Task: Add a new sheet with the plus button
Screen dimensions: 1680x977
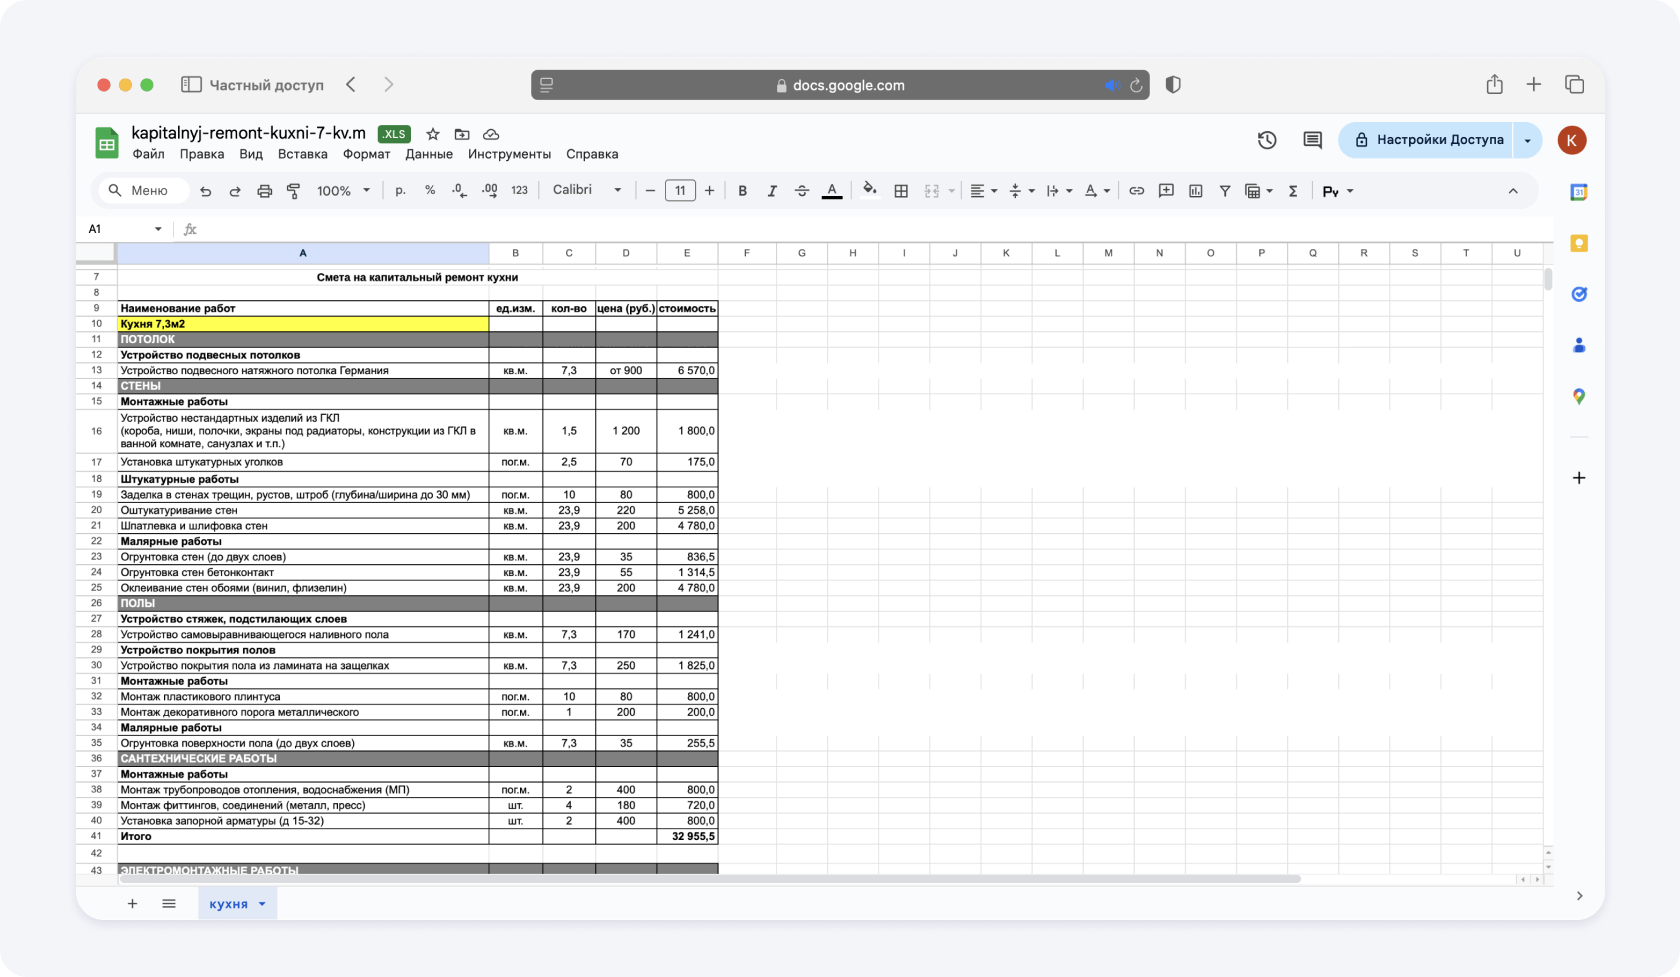Action: click(132, 904)
